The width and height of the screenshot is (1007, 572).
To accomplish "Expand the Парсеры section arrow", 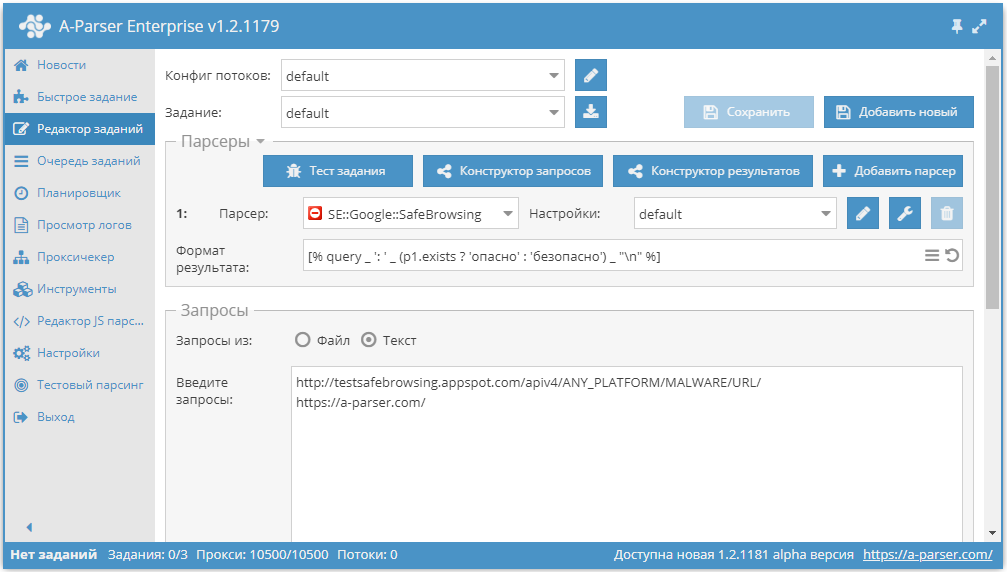I will (x=260, y=141).
